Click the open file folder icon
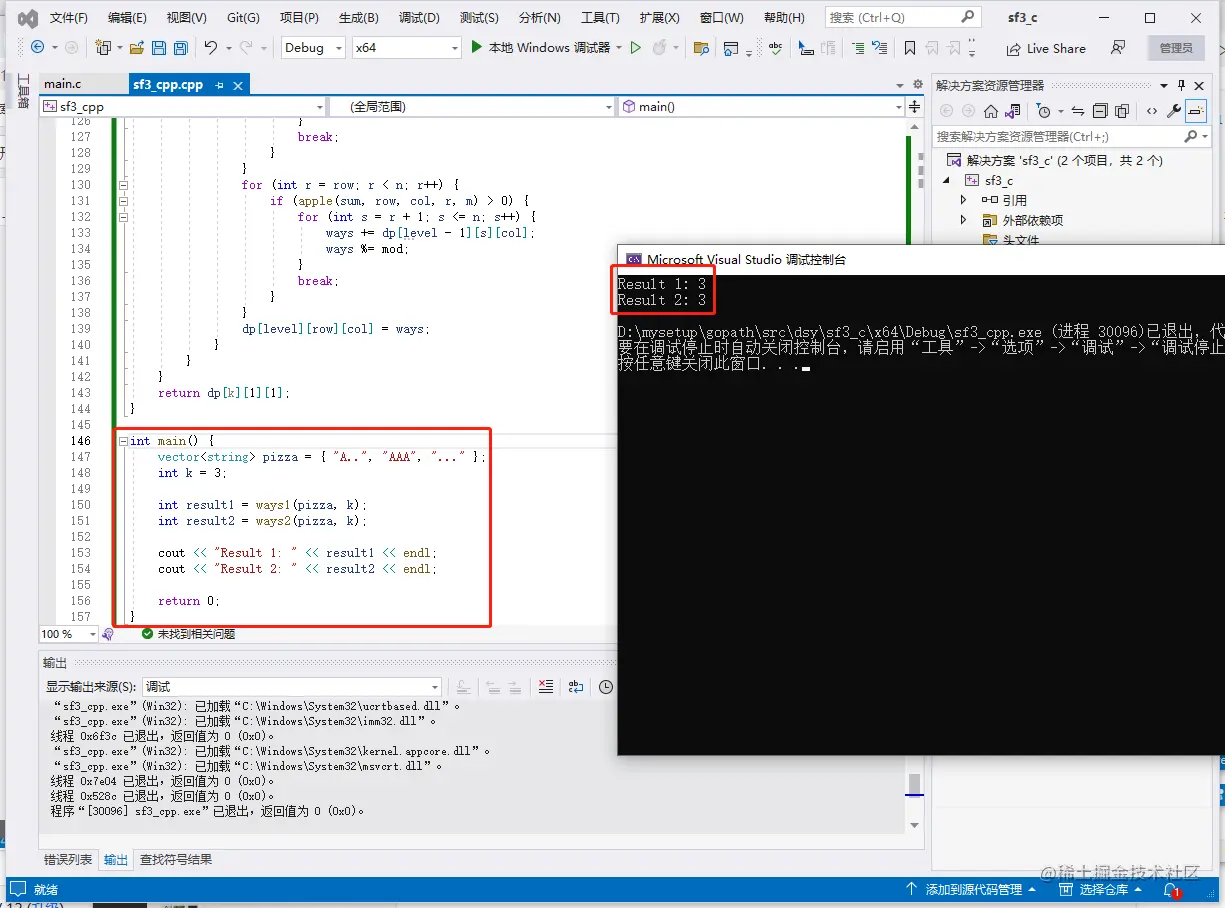 tap(136, 48)
